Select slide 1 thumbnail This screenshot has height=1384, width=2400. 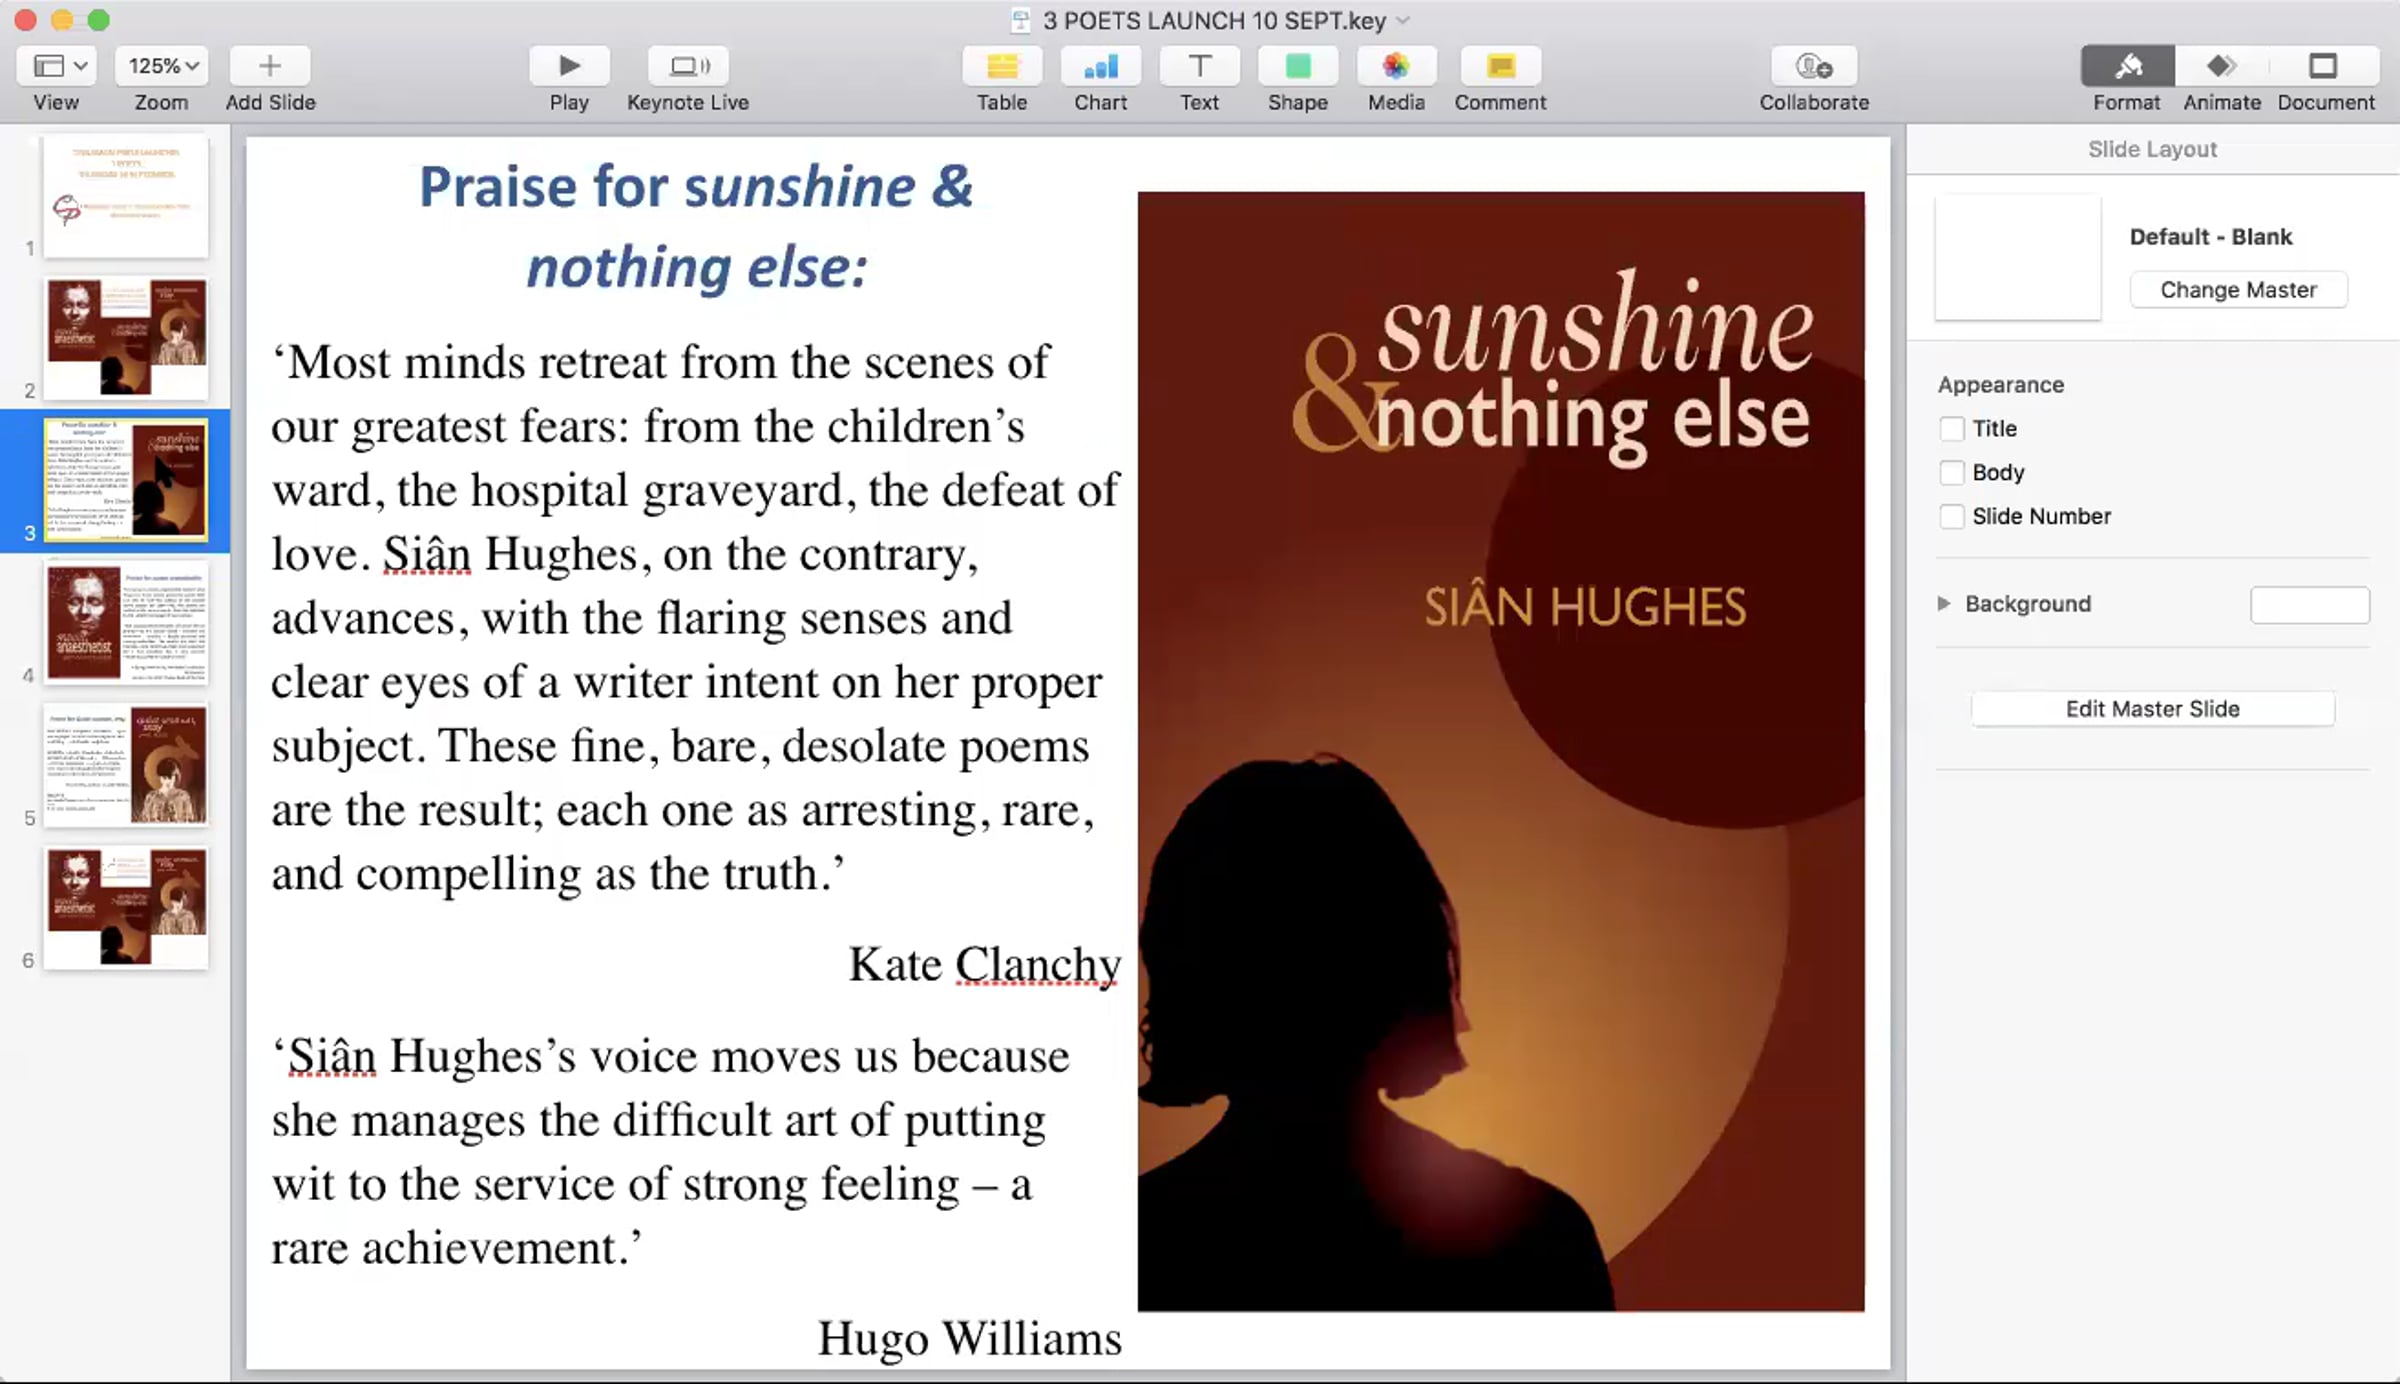[x=126, y=196]
